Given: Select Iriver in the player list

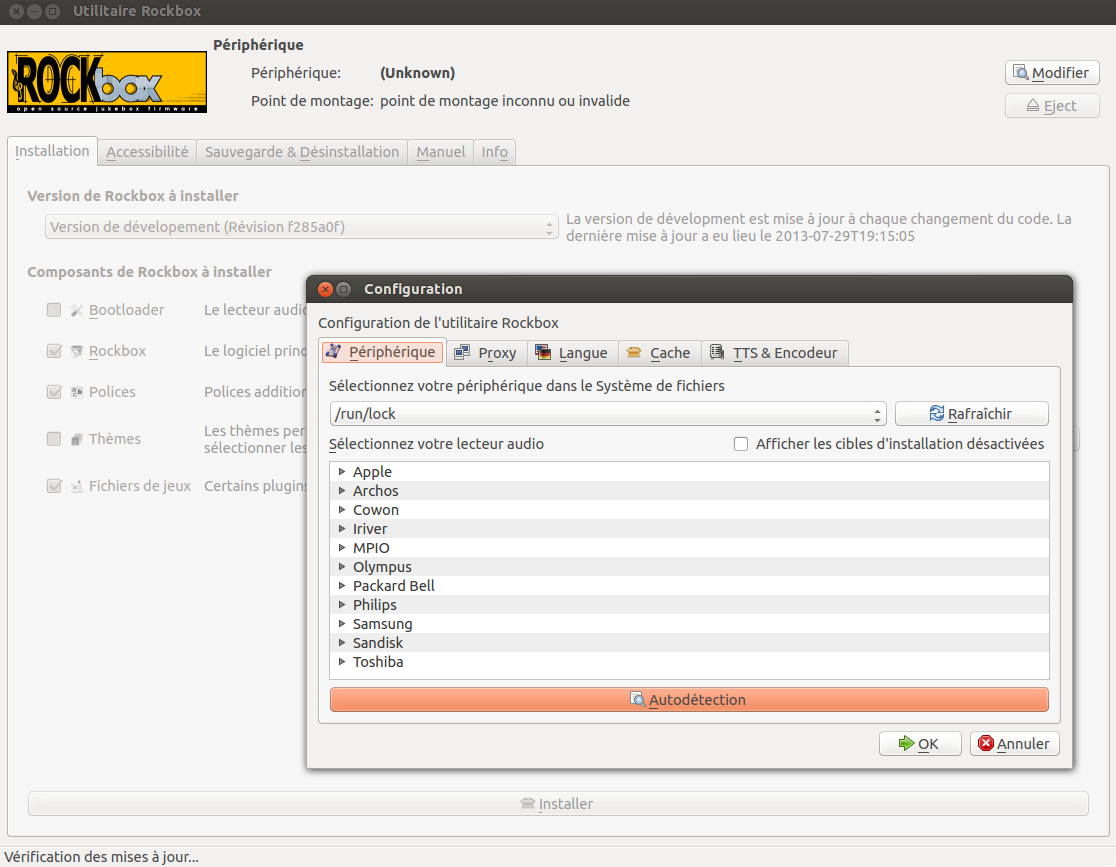Looking at the screenshot, I should point(370,529).
